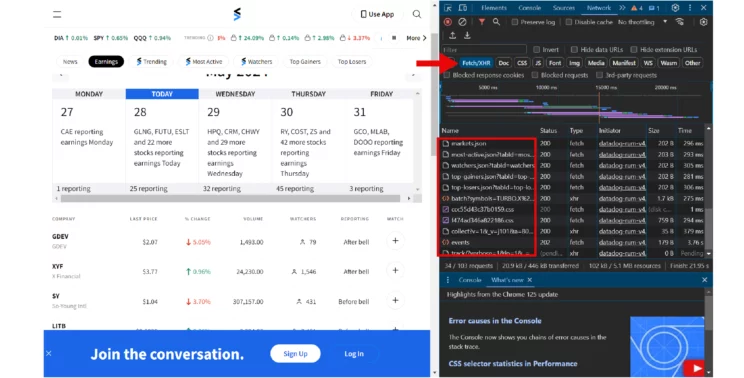This screenshot has width=744, height=378.
Task: Open the News tab
Action: [70, 62]
